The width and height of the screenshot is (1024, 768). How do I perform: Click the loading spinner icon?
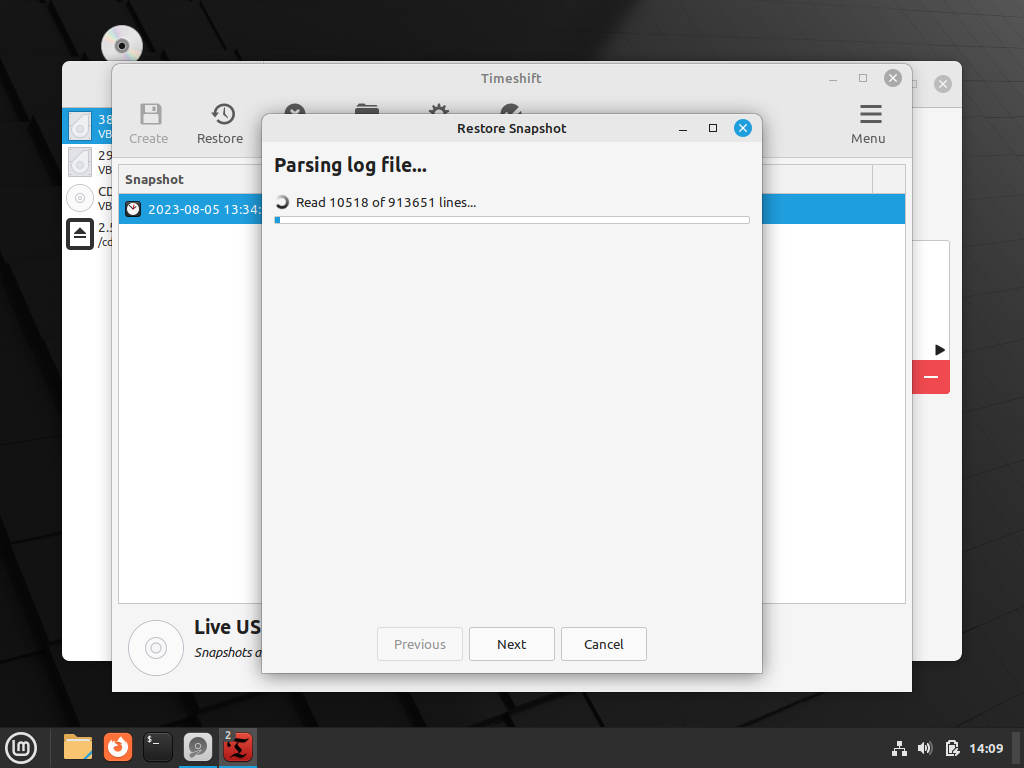pyautogui.click(x=282, y=202)
